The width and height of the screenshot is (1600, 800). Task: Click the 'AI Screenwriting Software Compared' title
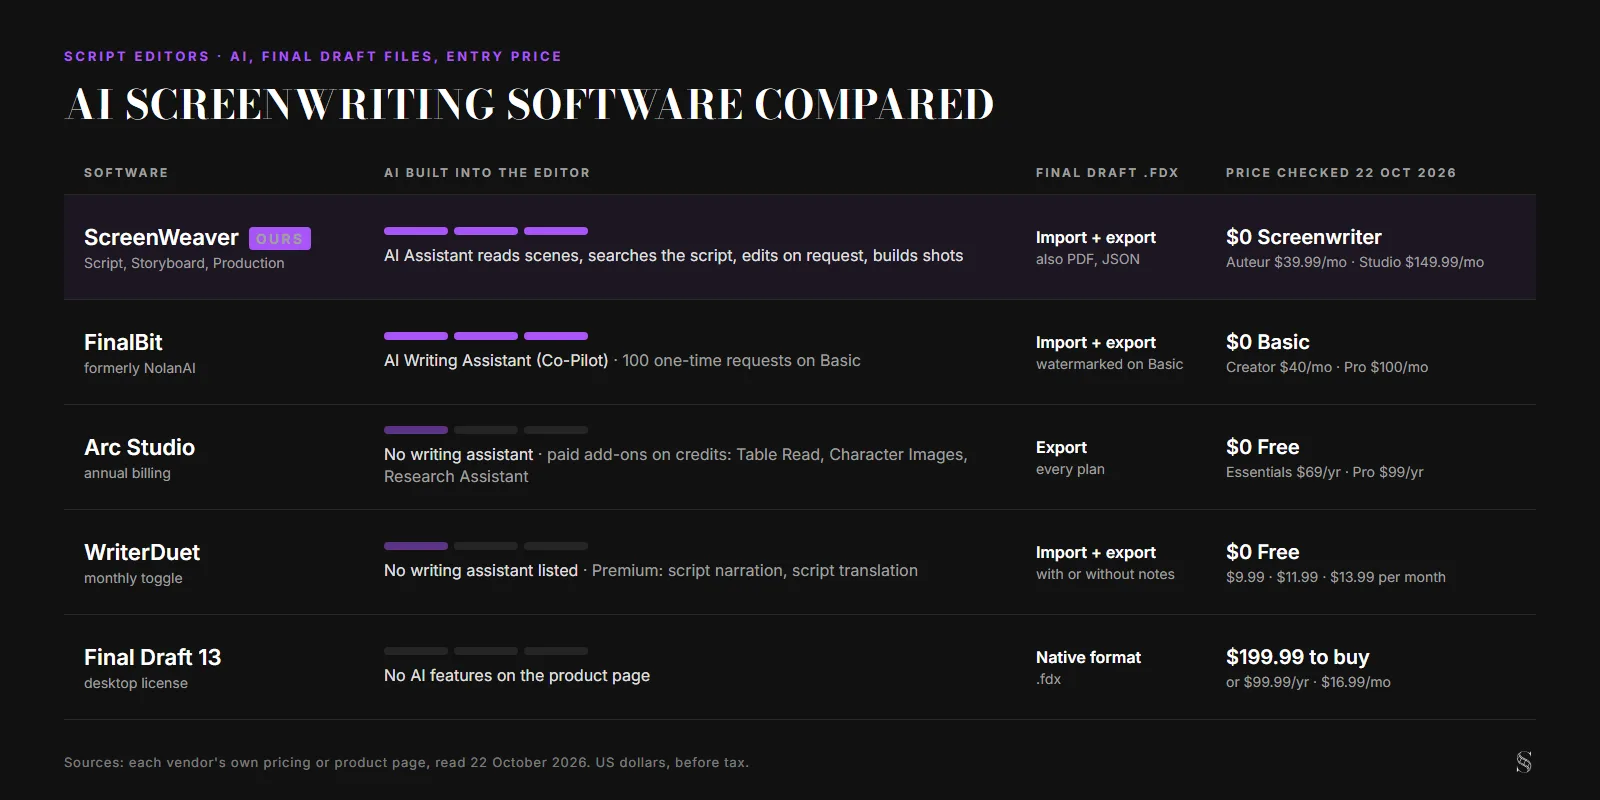click(x=530, y=104)
